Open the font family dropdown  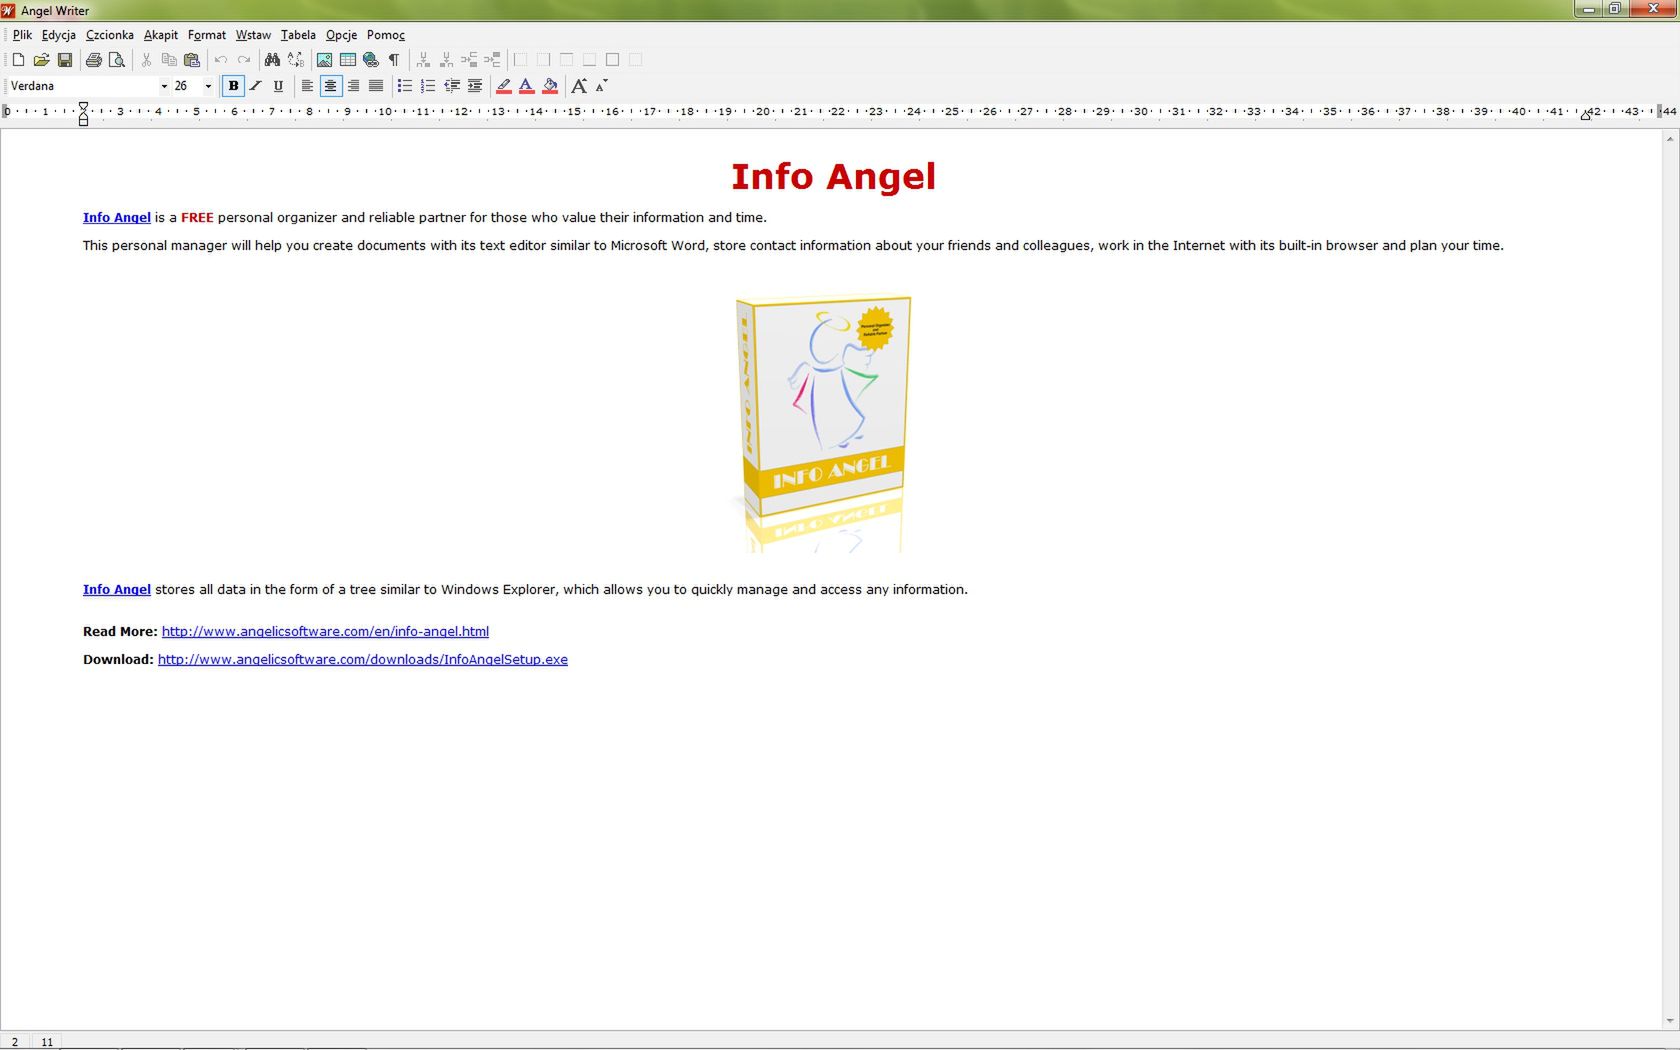point(163,86)
